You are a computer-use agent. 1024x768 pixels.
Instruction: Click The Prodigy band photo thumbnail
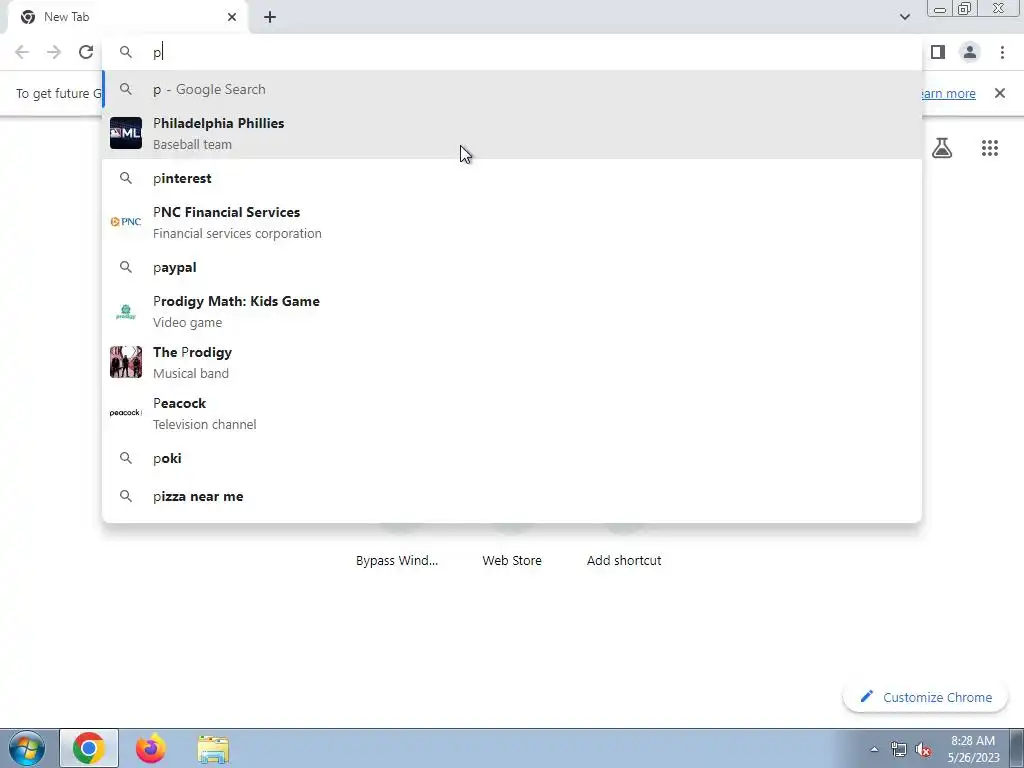126,362
